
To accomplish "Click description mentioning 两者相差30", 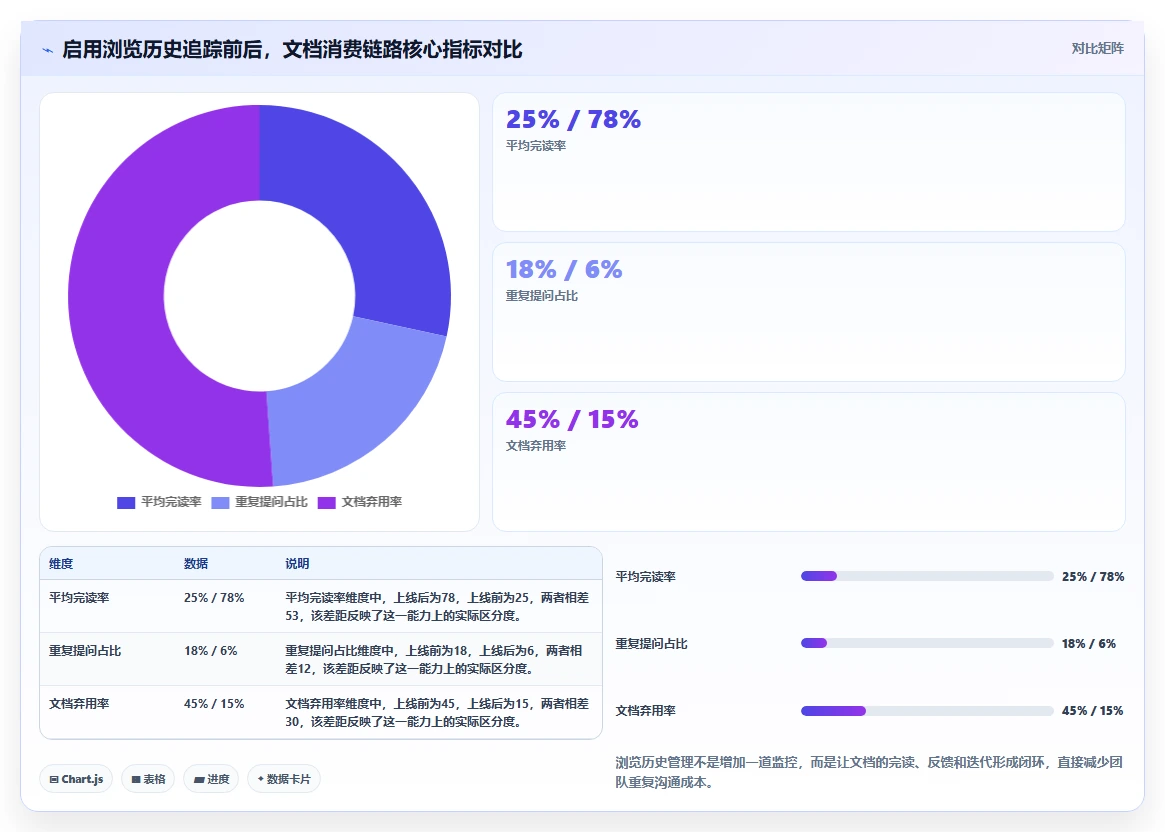I will tap(437, 712).
